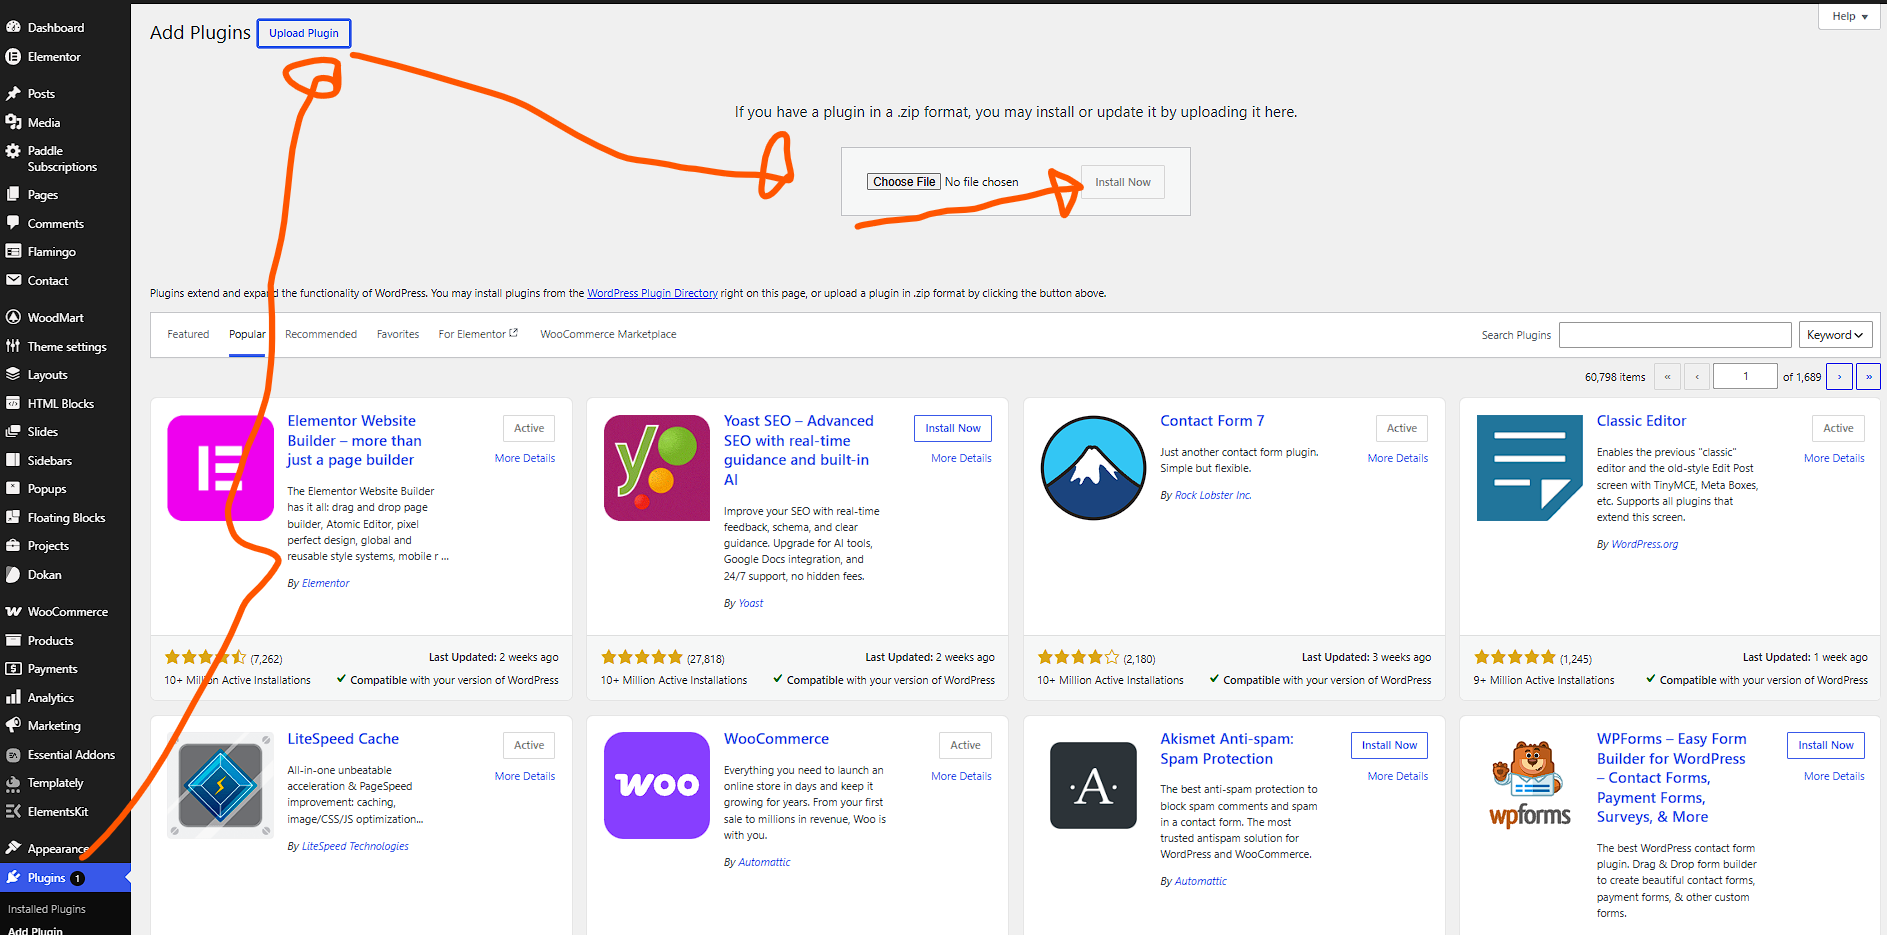
Task: Go to the next page of plugins
Action: click(x=1839, y=376)
